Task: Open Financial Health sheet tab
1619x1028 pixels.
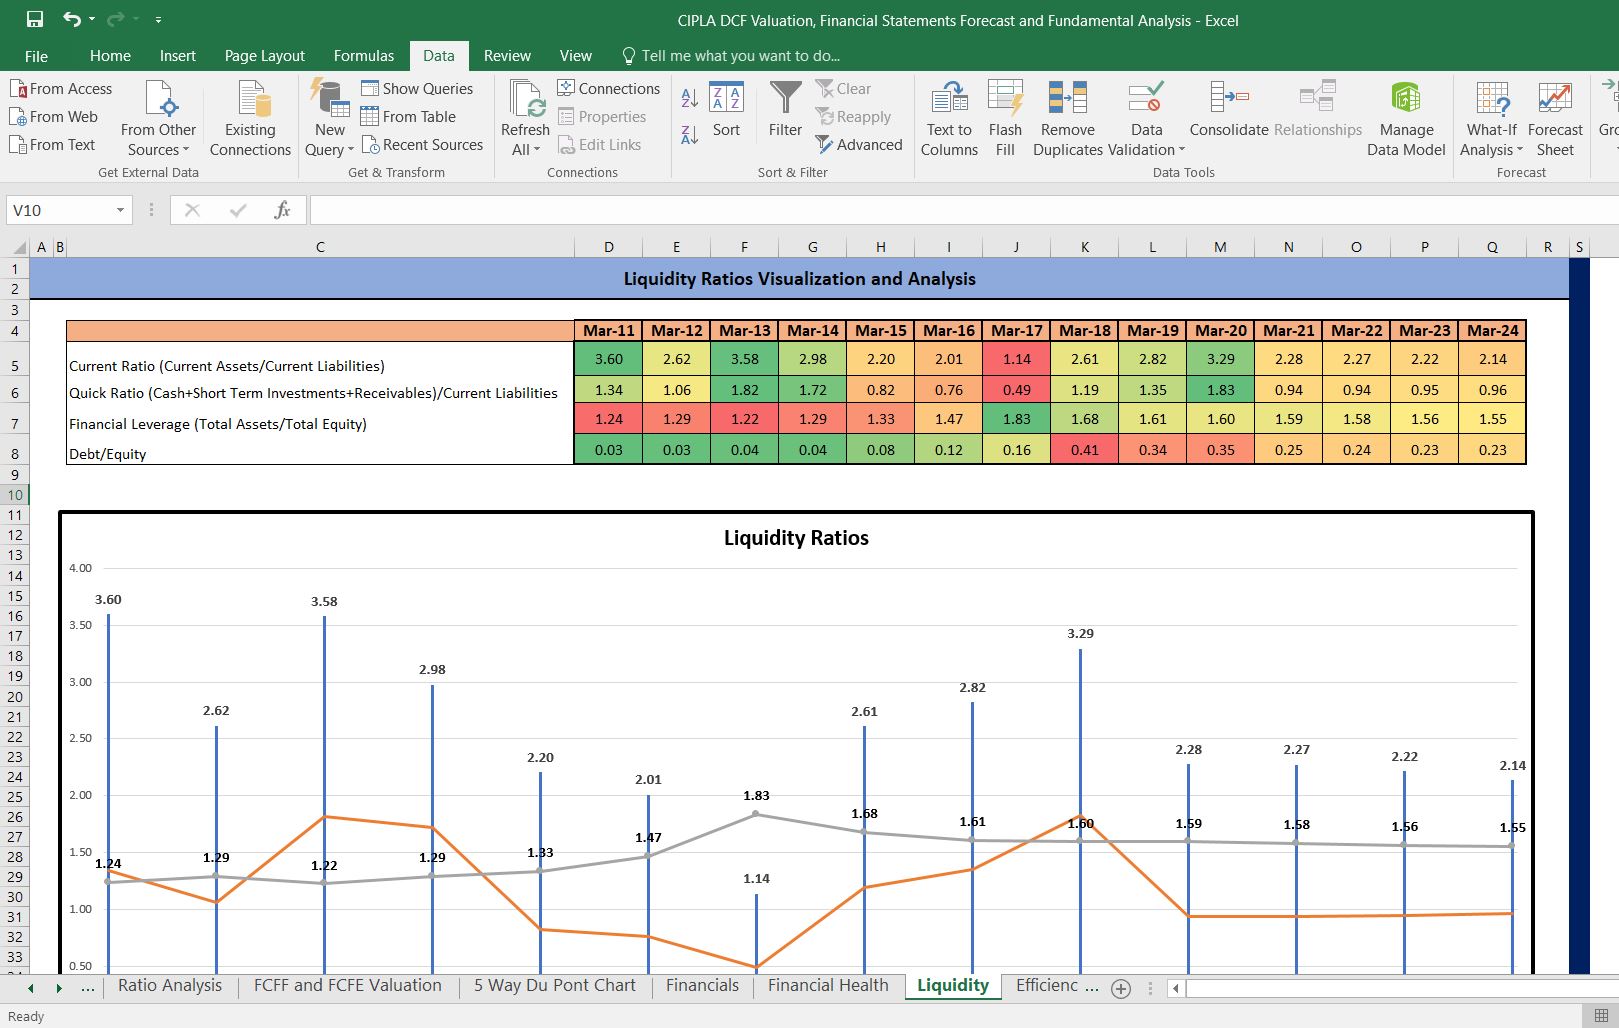Action: point(828,986)
